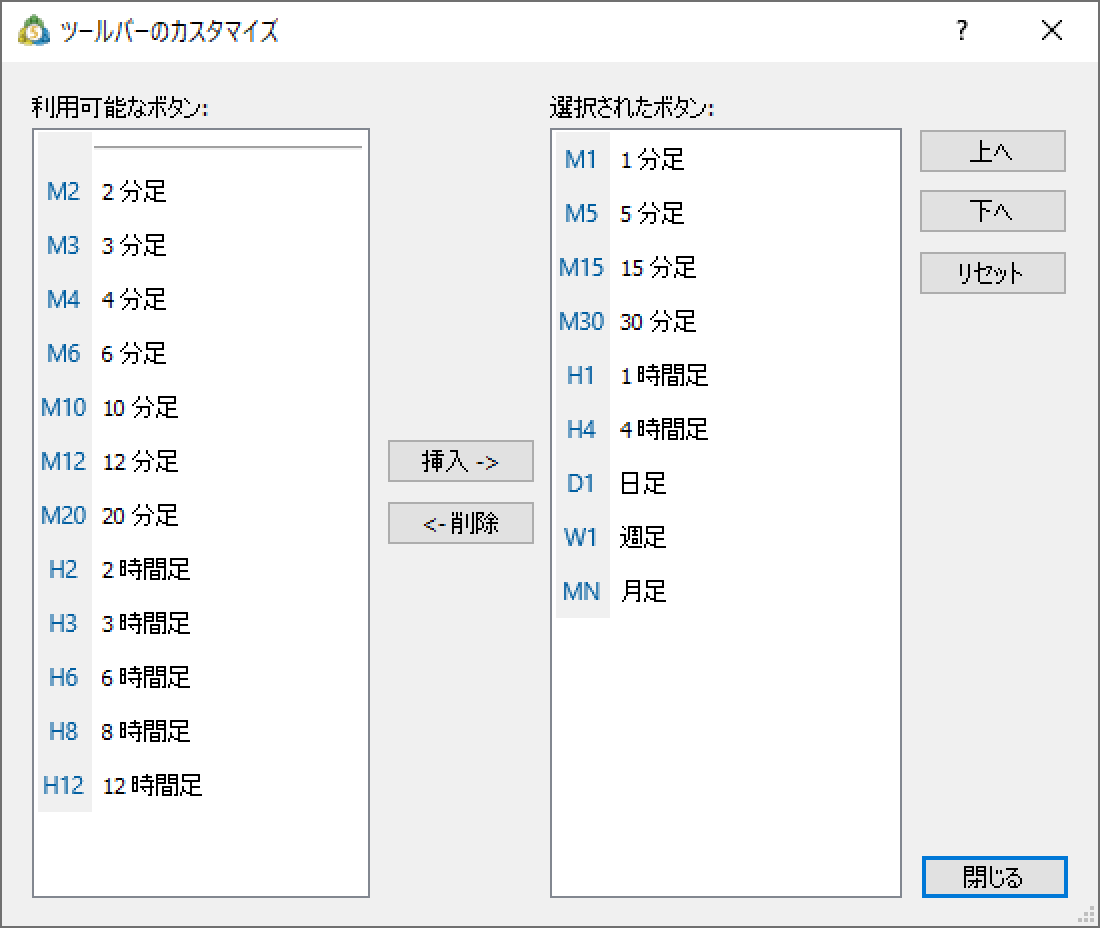Image resolution: width=1100 pixels, height=928 pixels.
Task: Select the H1 timeframe icon
Action: [x=582, y=376]
